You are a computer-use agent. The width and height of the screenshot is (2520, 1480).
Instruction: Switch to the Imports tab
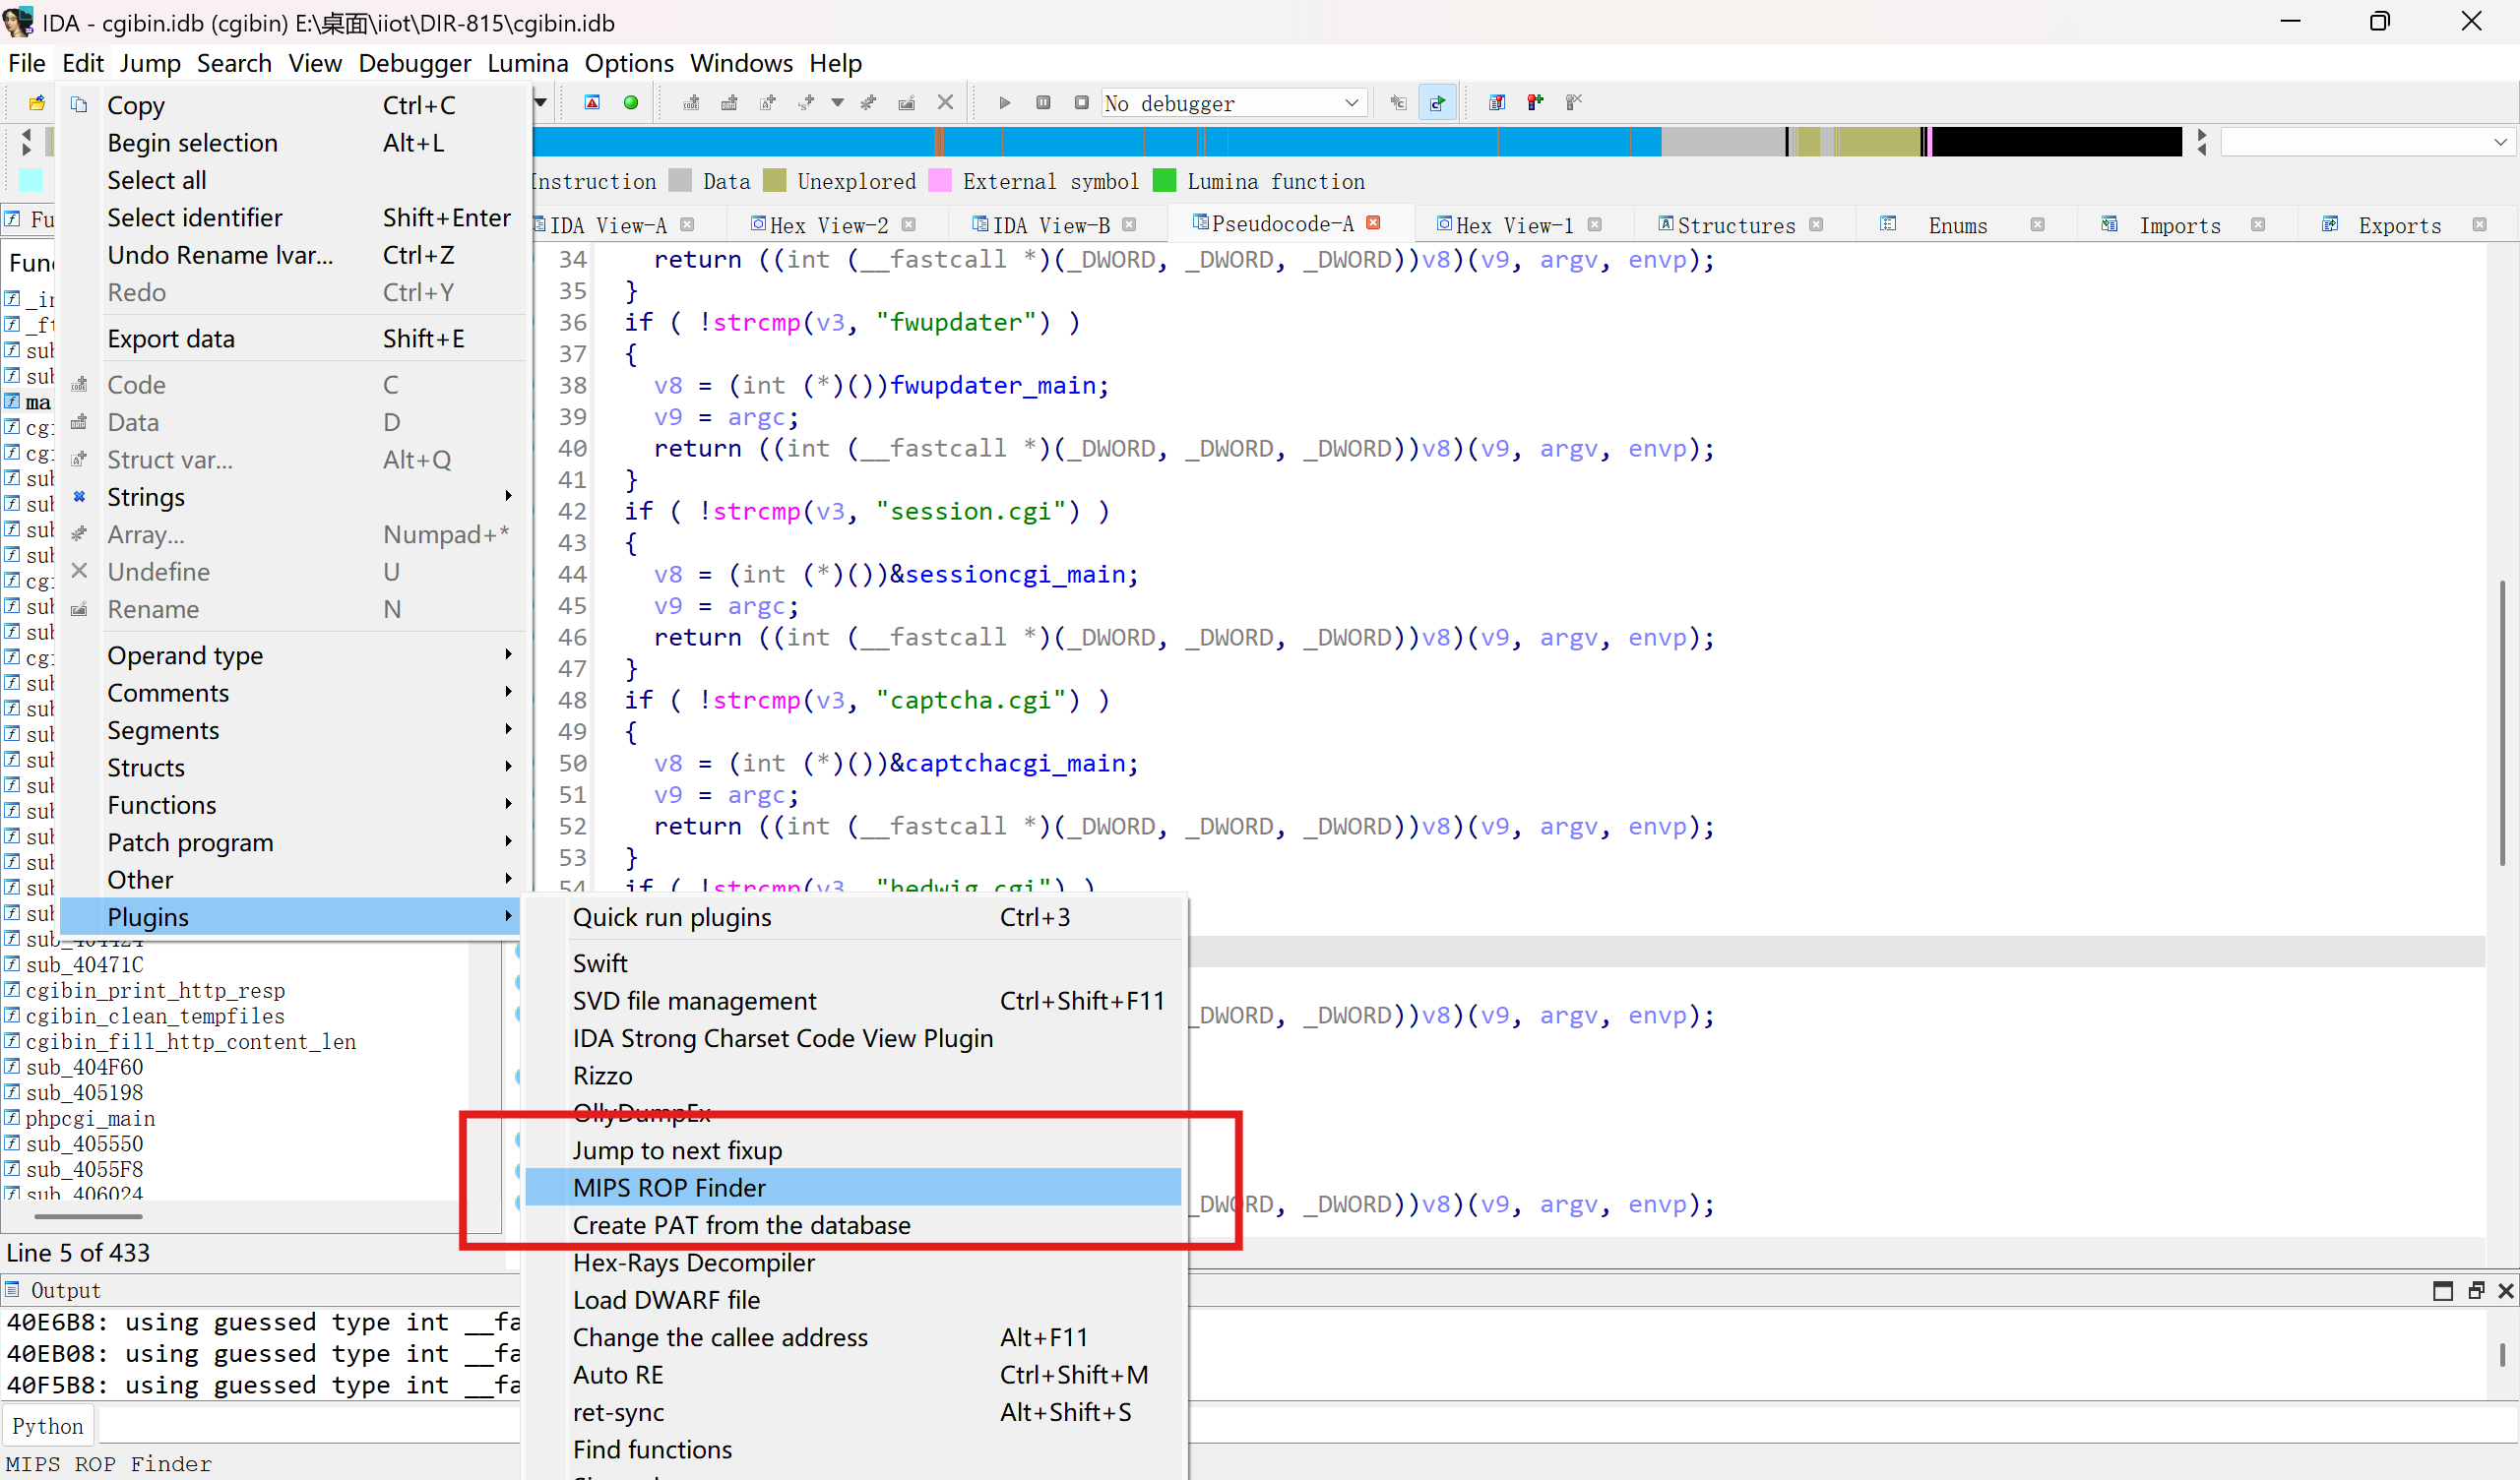pos(2180,225)
